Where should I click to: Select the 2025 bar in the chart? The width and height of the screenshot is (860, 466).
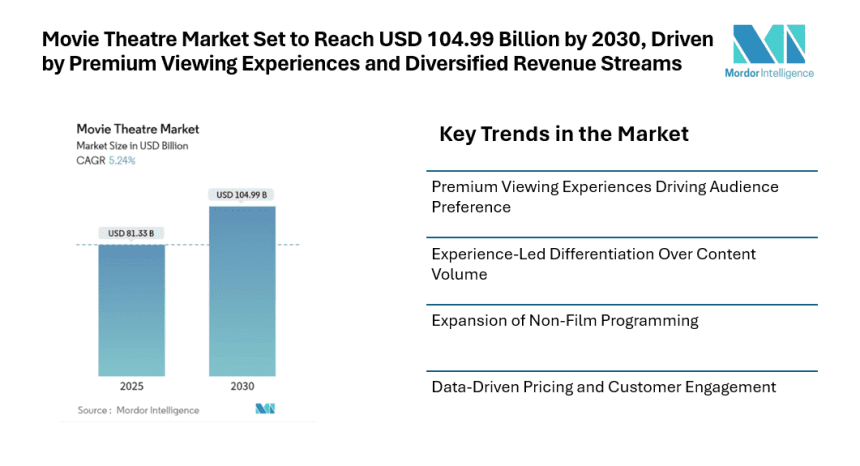tap(132, 310)
